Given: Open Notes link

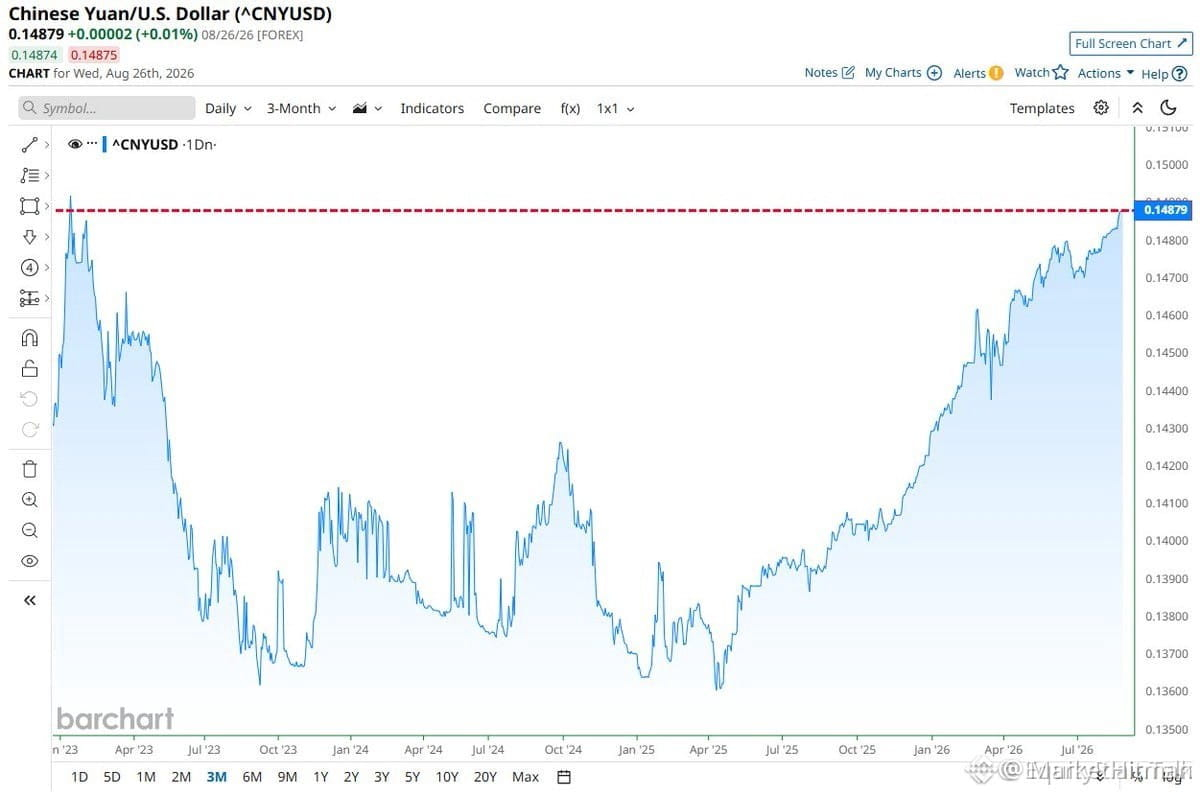Looking at the screenshot, I should pos(830,73).
